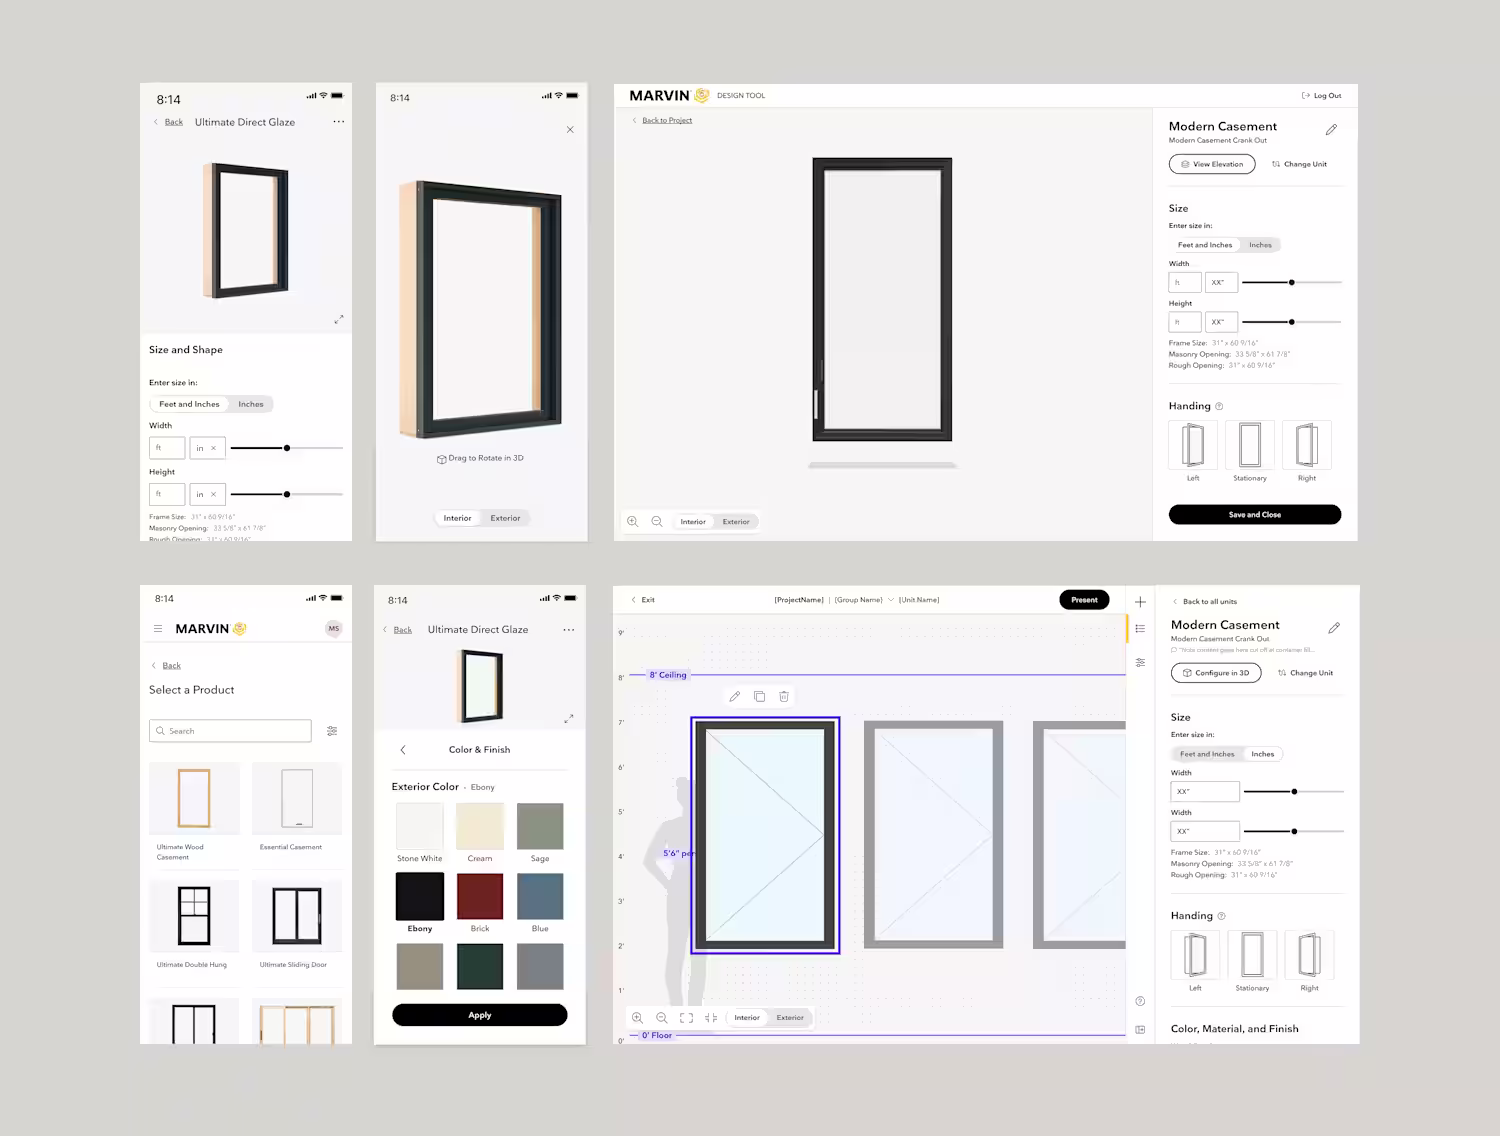This screenshot has width=1500, height=1136.
Task: Duplicate the selected window unit on the canvas
Action: point(759,696)
